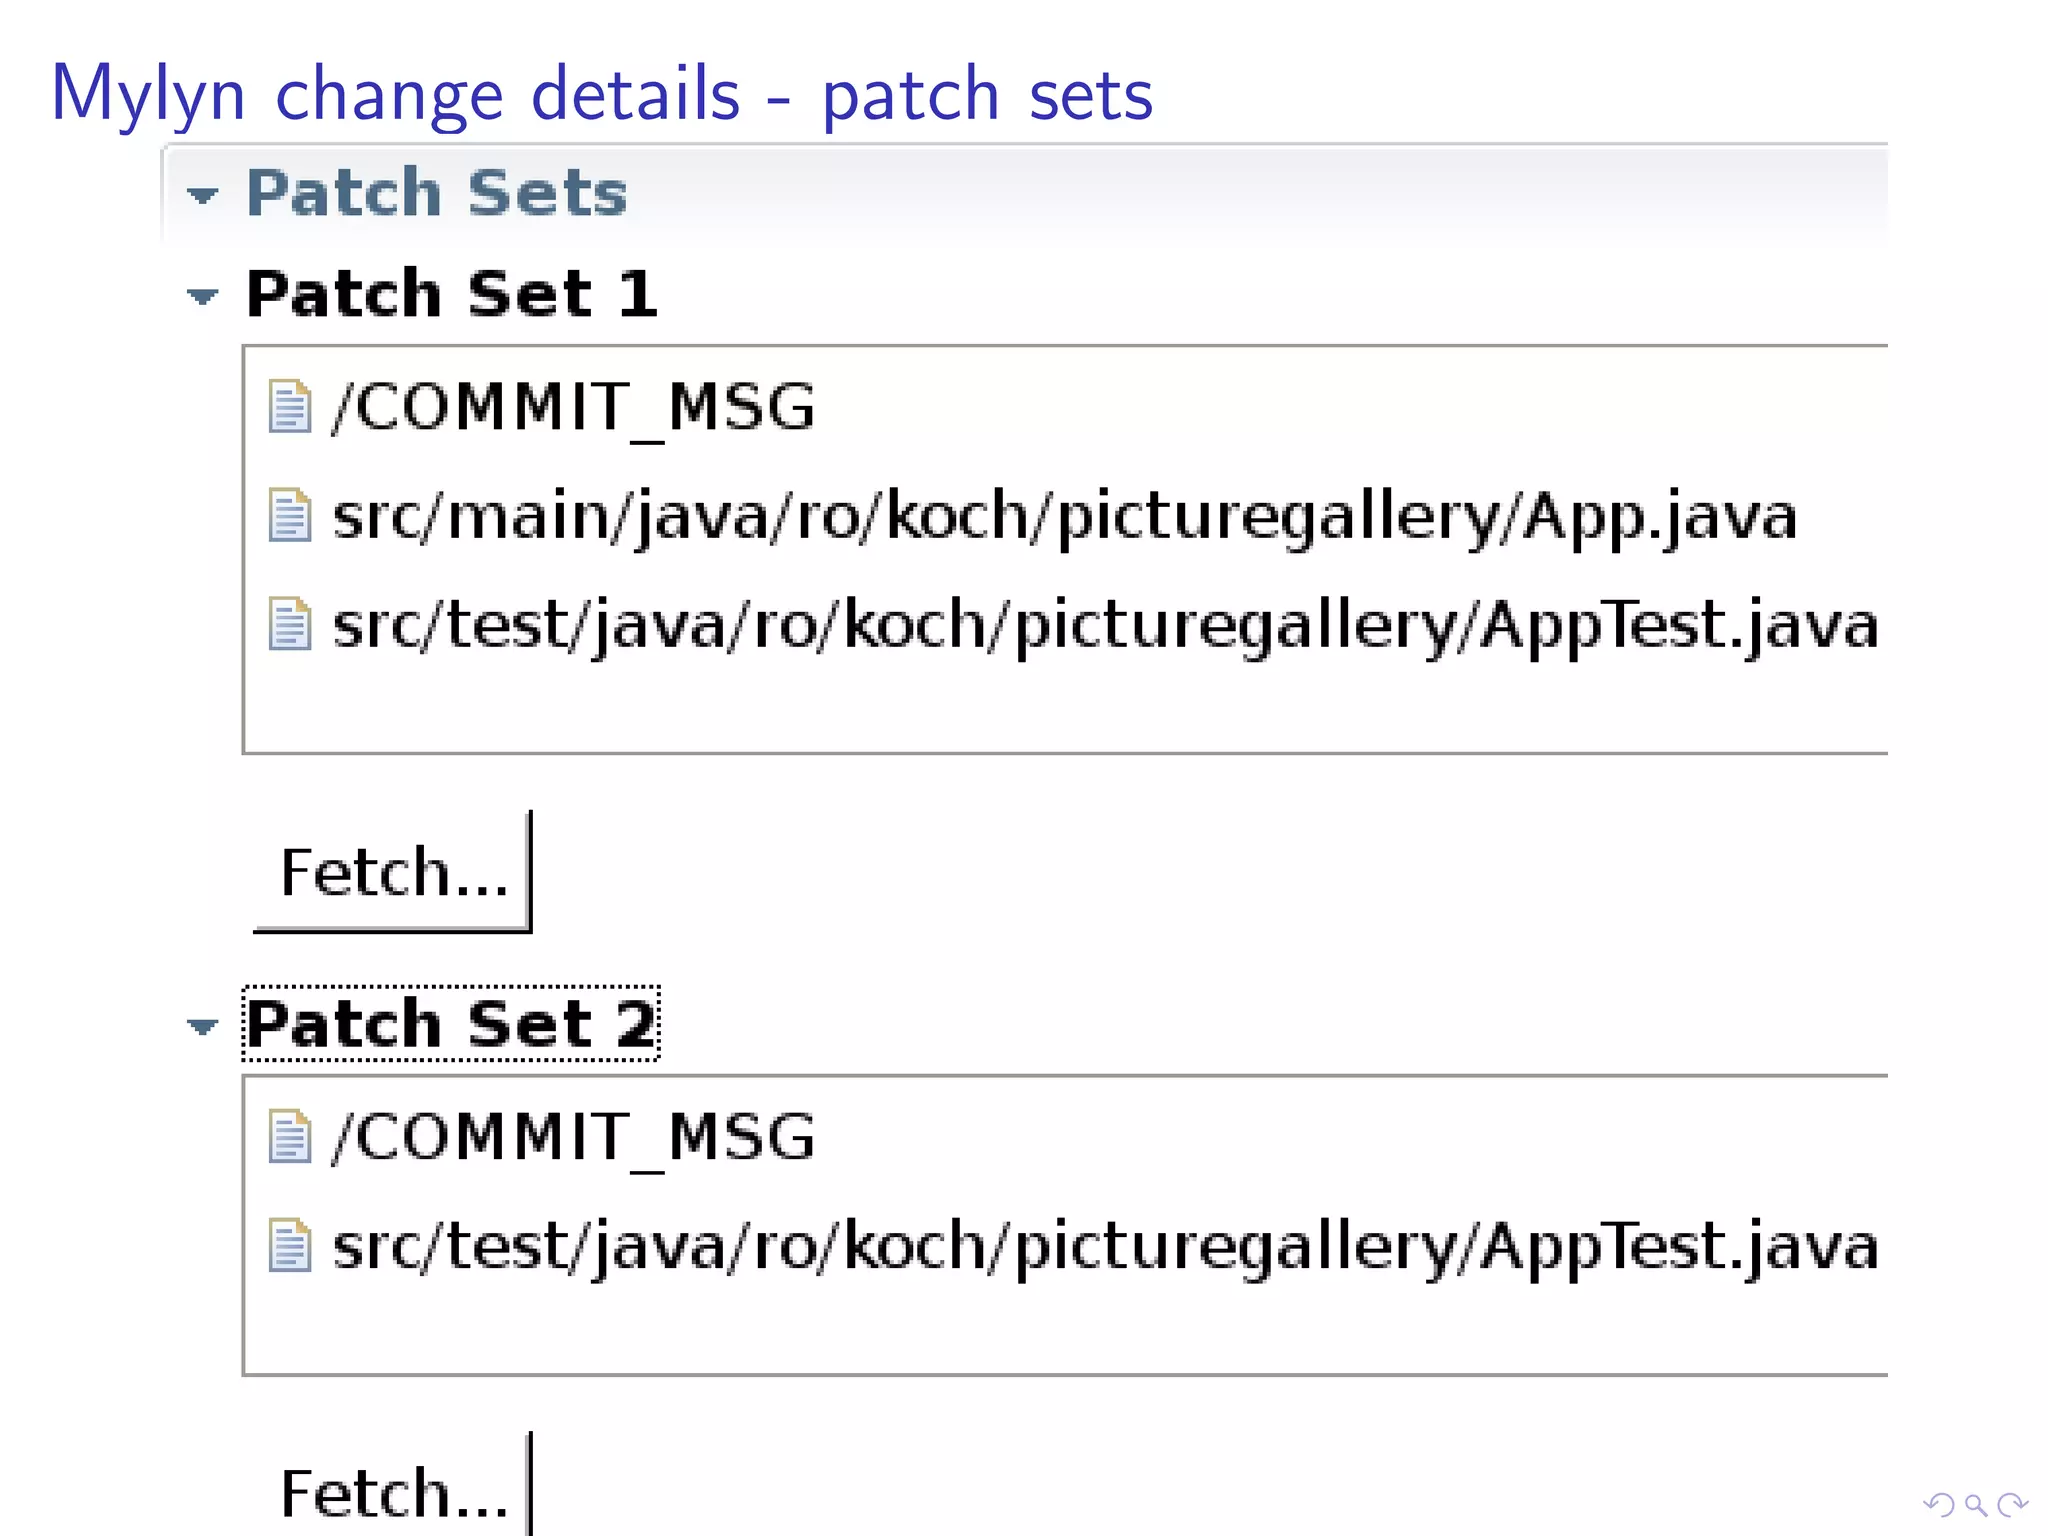The height and width of the screenshot is (1536, 2048).
Task: Click the /COMMIT_MSG file icon in Patch Set 2
Action: (290, 1137)
